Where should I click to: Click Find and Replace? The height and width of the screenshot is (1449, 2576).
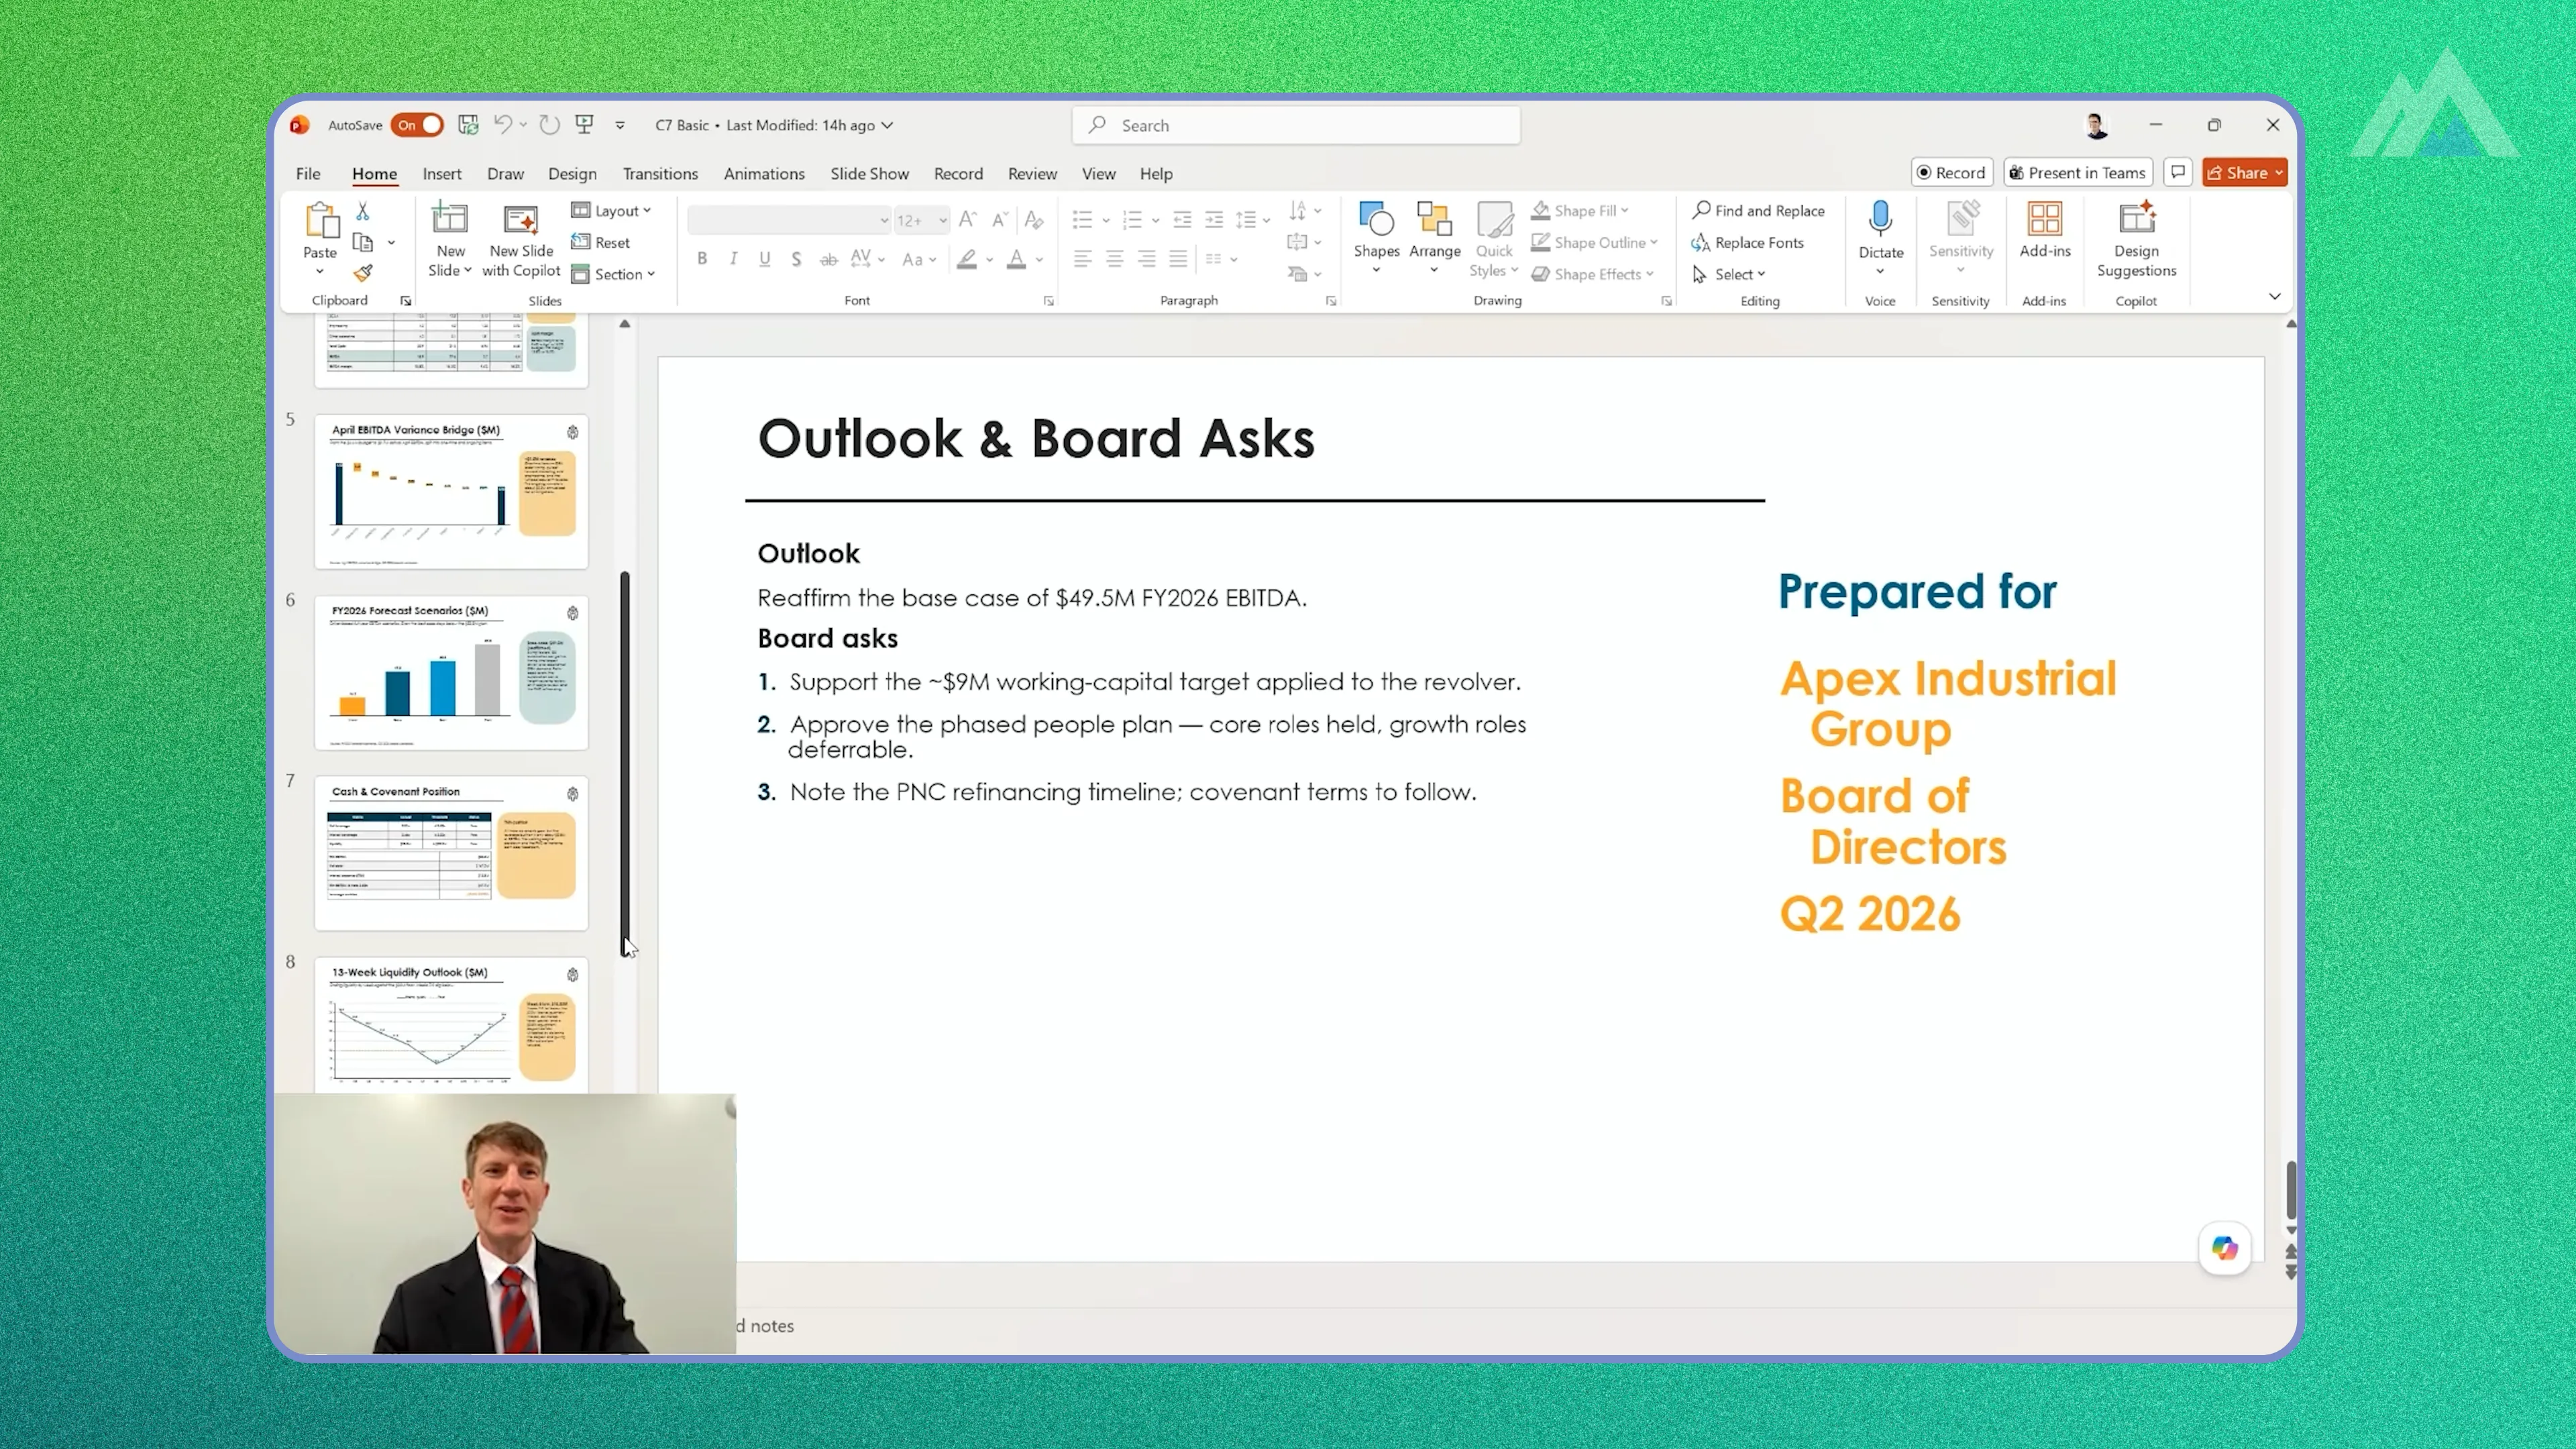pyautogui.click(x=1758, y=211)
